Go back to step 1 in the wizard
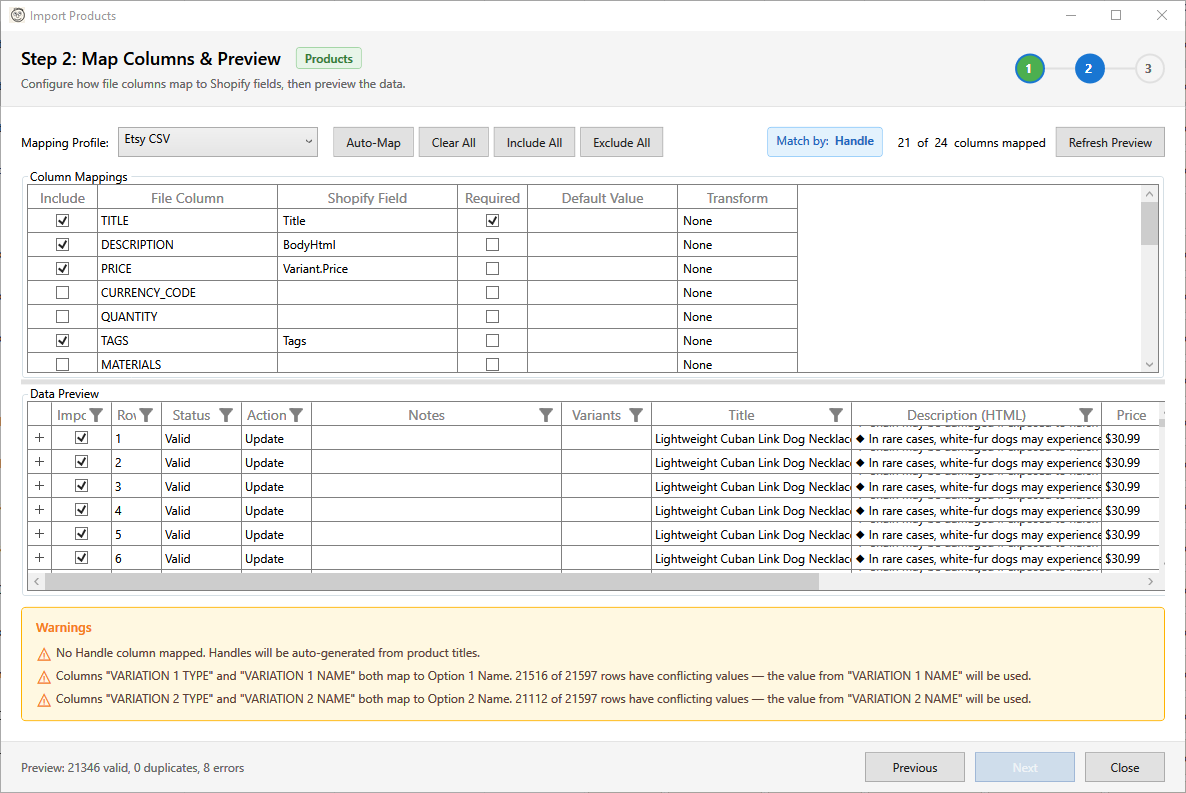The height and width of the screenshot is (793, 1186). tap(1029, 68)
